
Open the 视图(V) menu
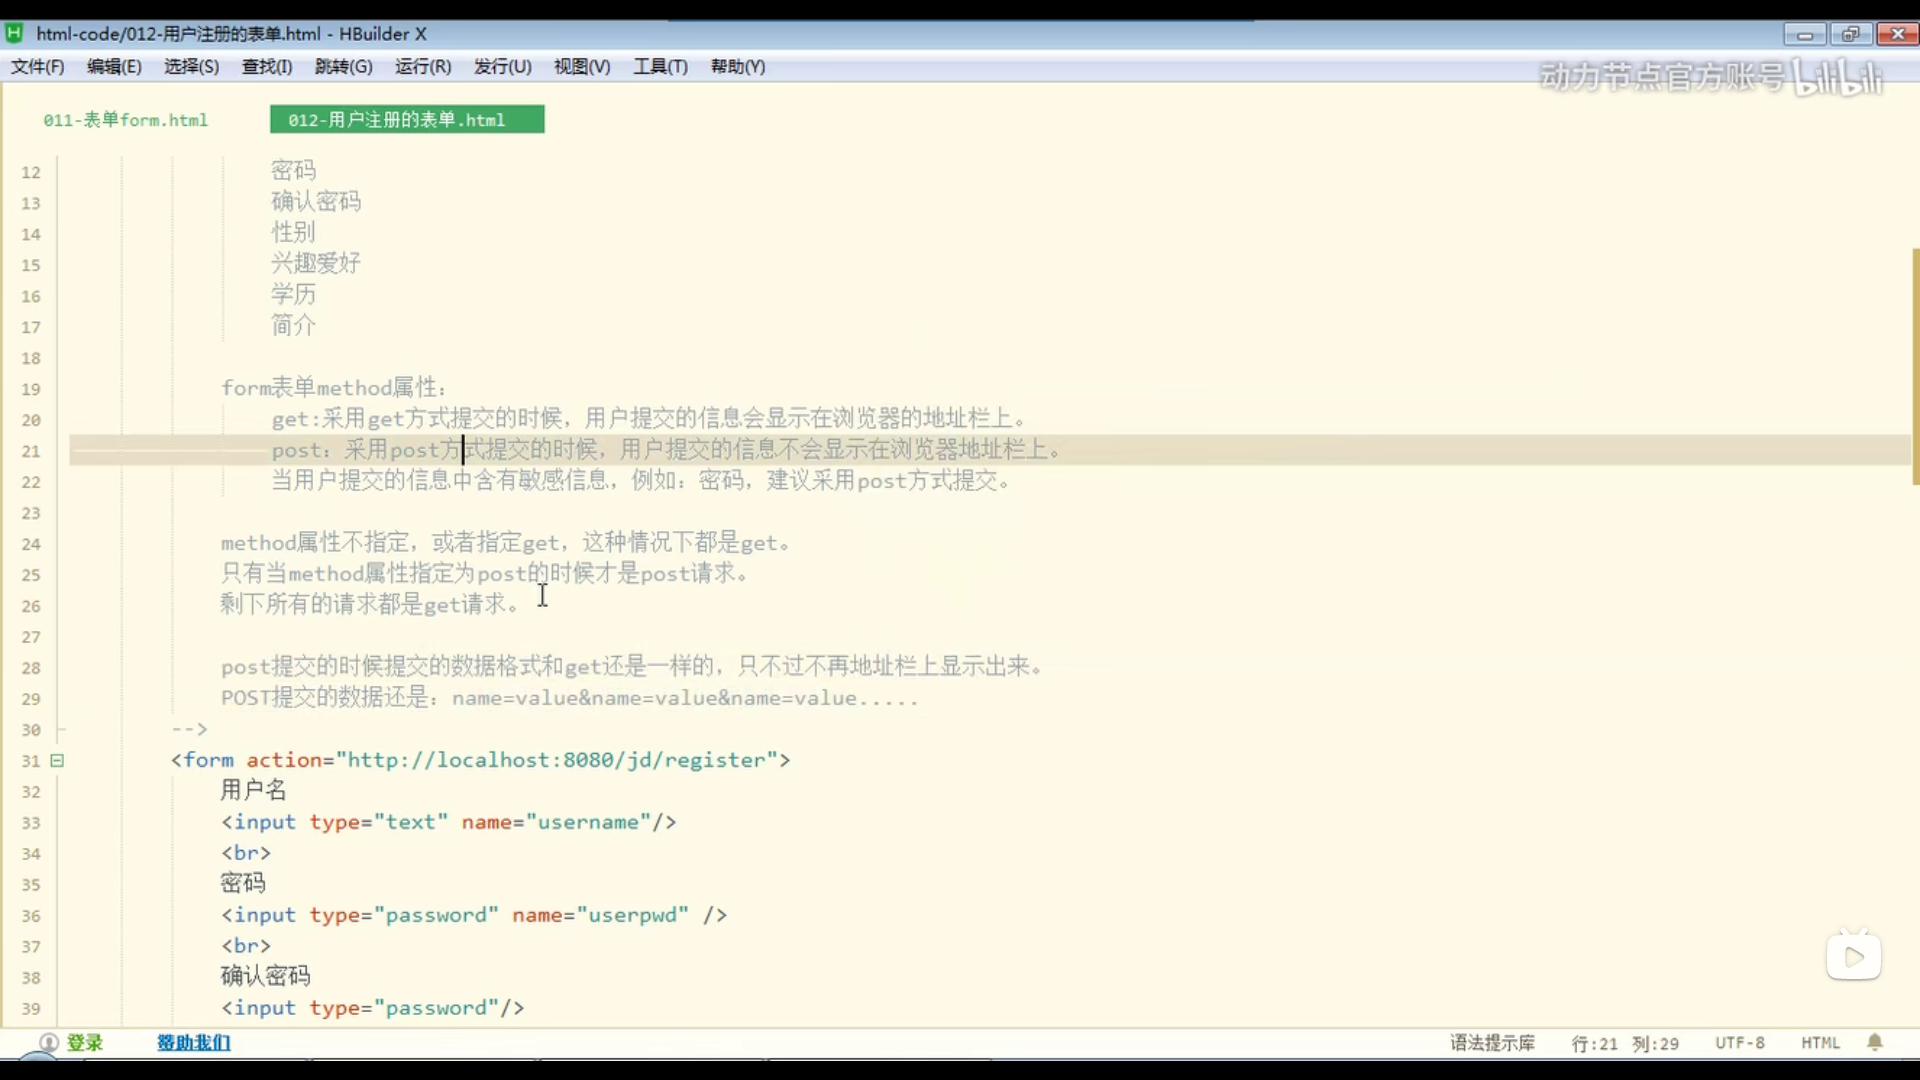tap(581, 66)
